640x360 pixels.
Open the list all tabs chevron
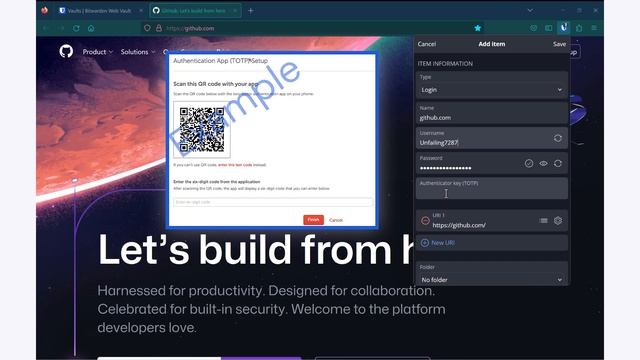(x=530, y=11)
